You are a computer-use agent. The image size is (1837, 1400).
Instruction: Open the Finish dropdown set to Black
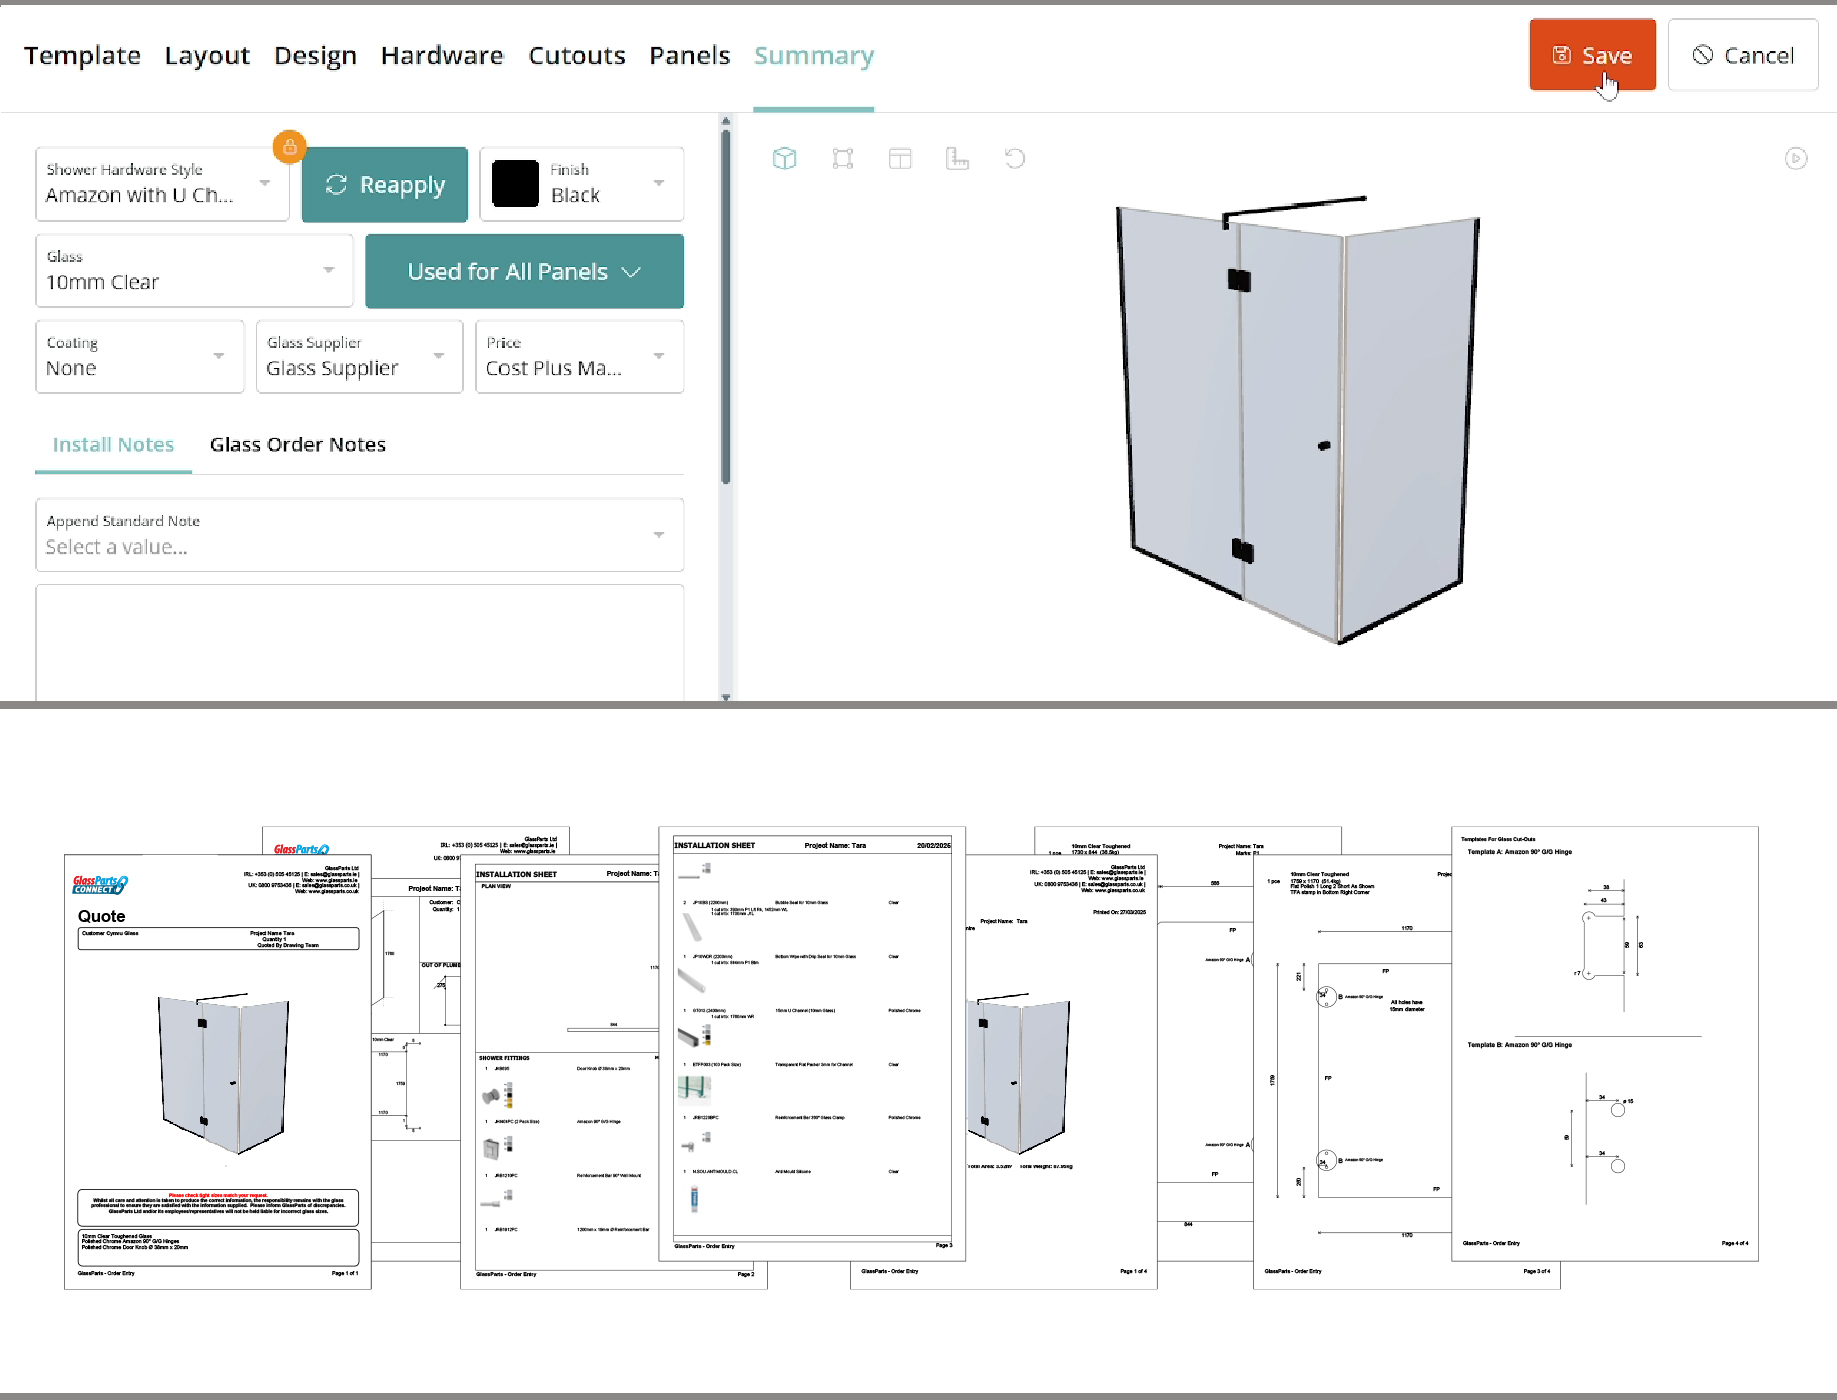coord(582,184)
